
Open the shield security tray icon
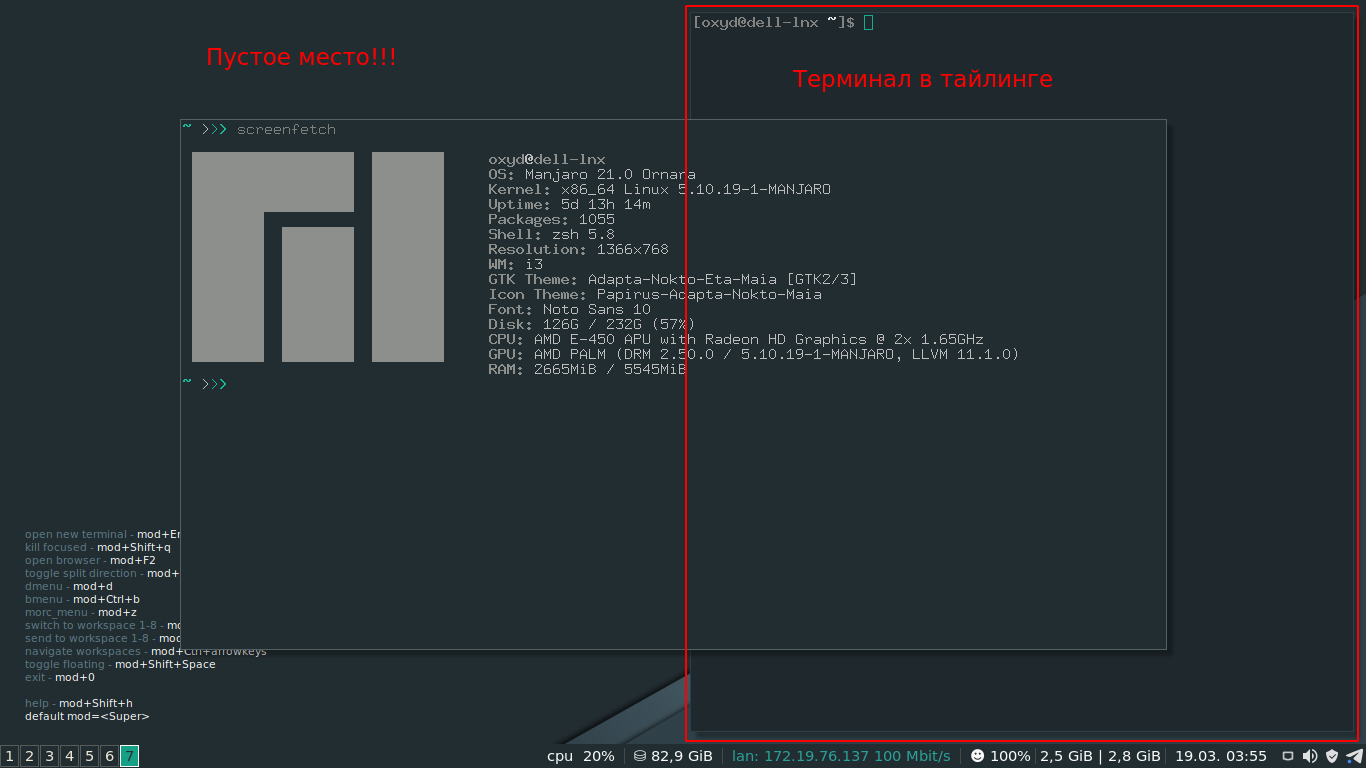click(x=1331, y=756)
